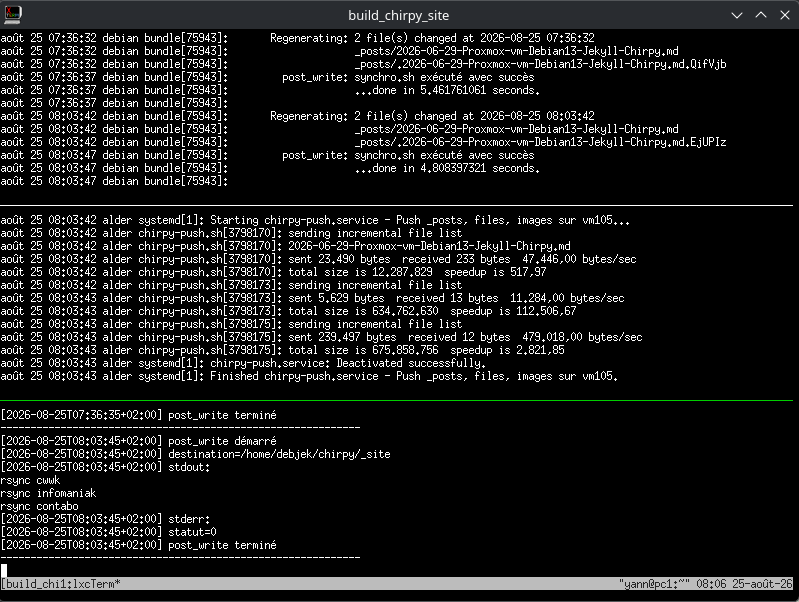Image resolution: width=799 pixels, height=602 pixels.
Task: Click the 07:36:35 "post_write terminé" line
Action: click(x=138, y=415)
